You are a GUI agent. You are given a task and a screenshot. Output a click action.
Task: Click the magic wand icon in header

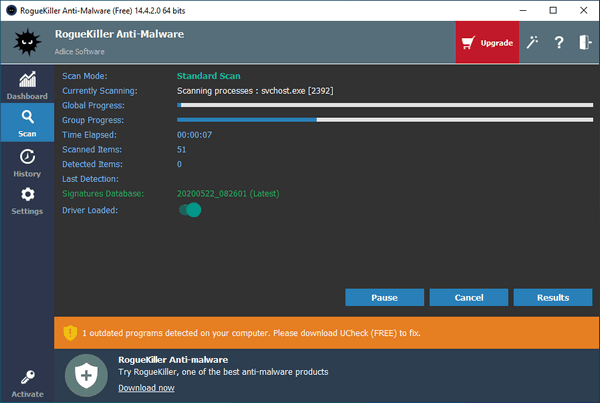pyautogui.click(x=532, y=42)
